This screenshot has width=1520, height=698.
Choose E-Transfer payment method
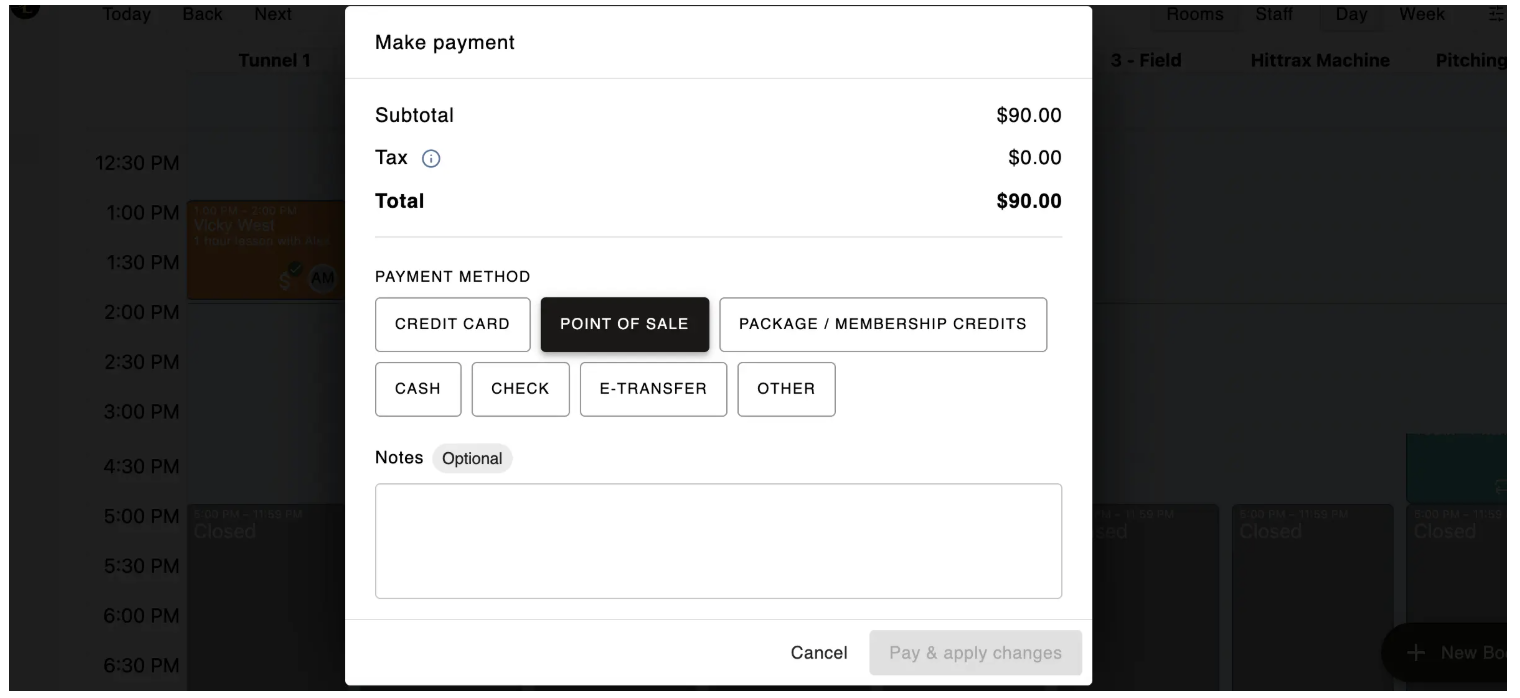tap(653, 389)
